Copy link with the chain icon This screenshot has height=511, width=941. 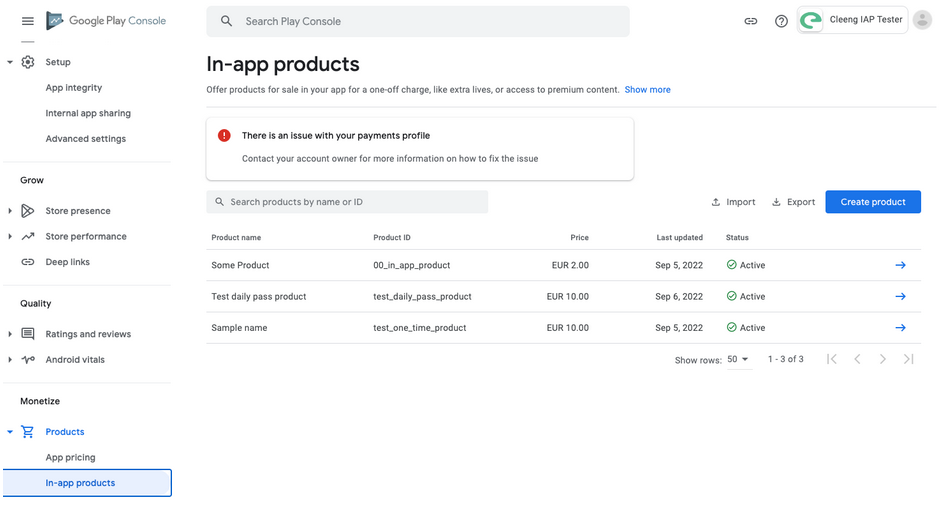pos(751,21)
